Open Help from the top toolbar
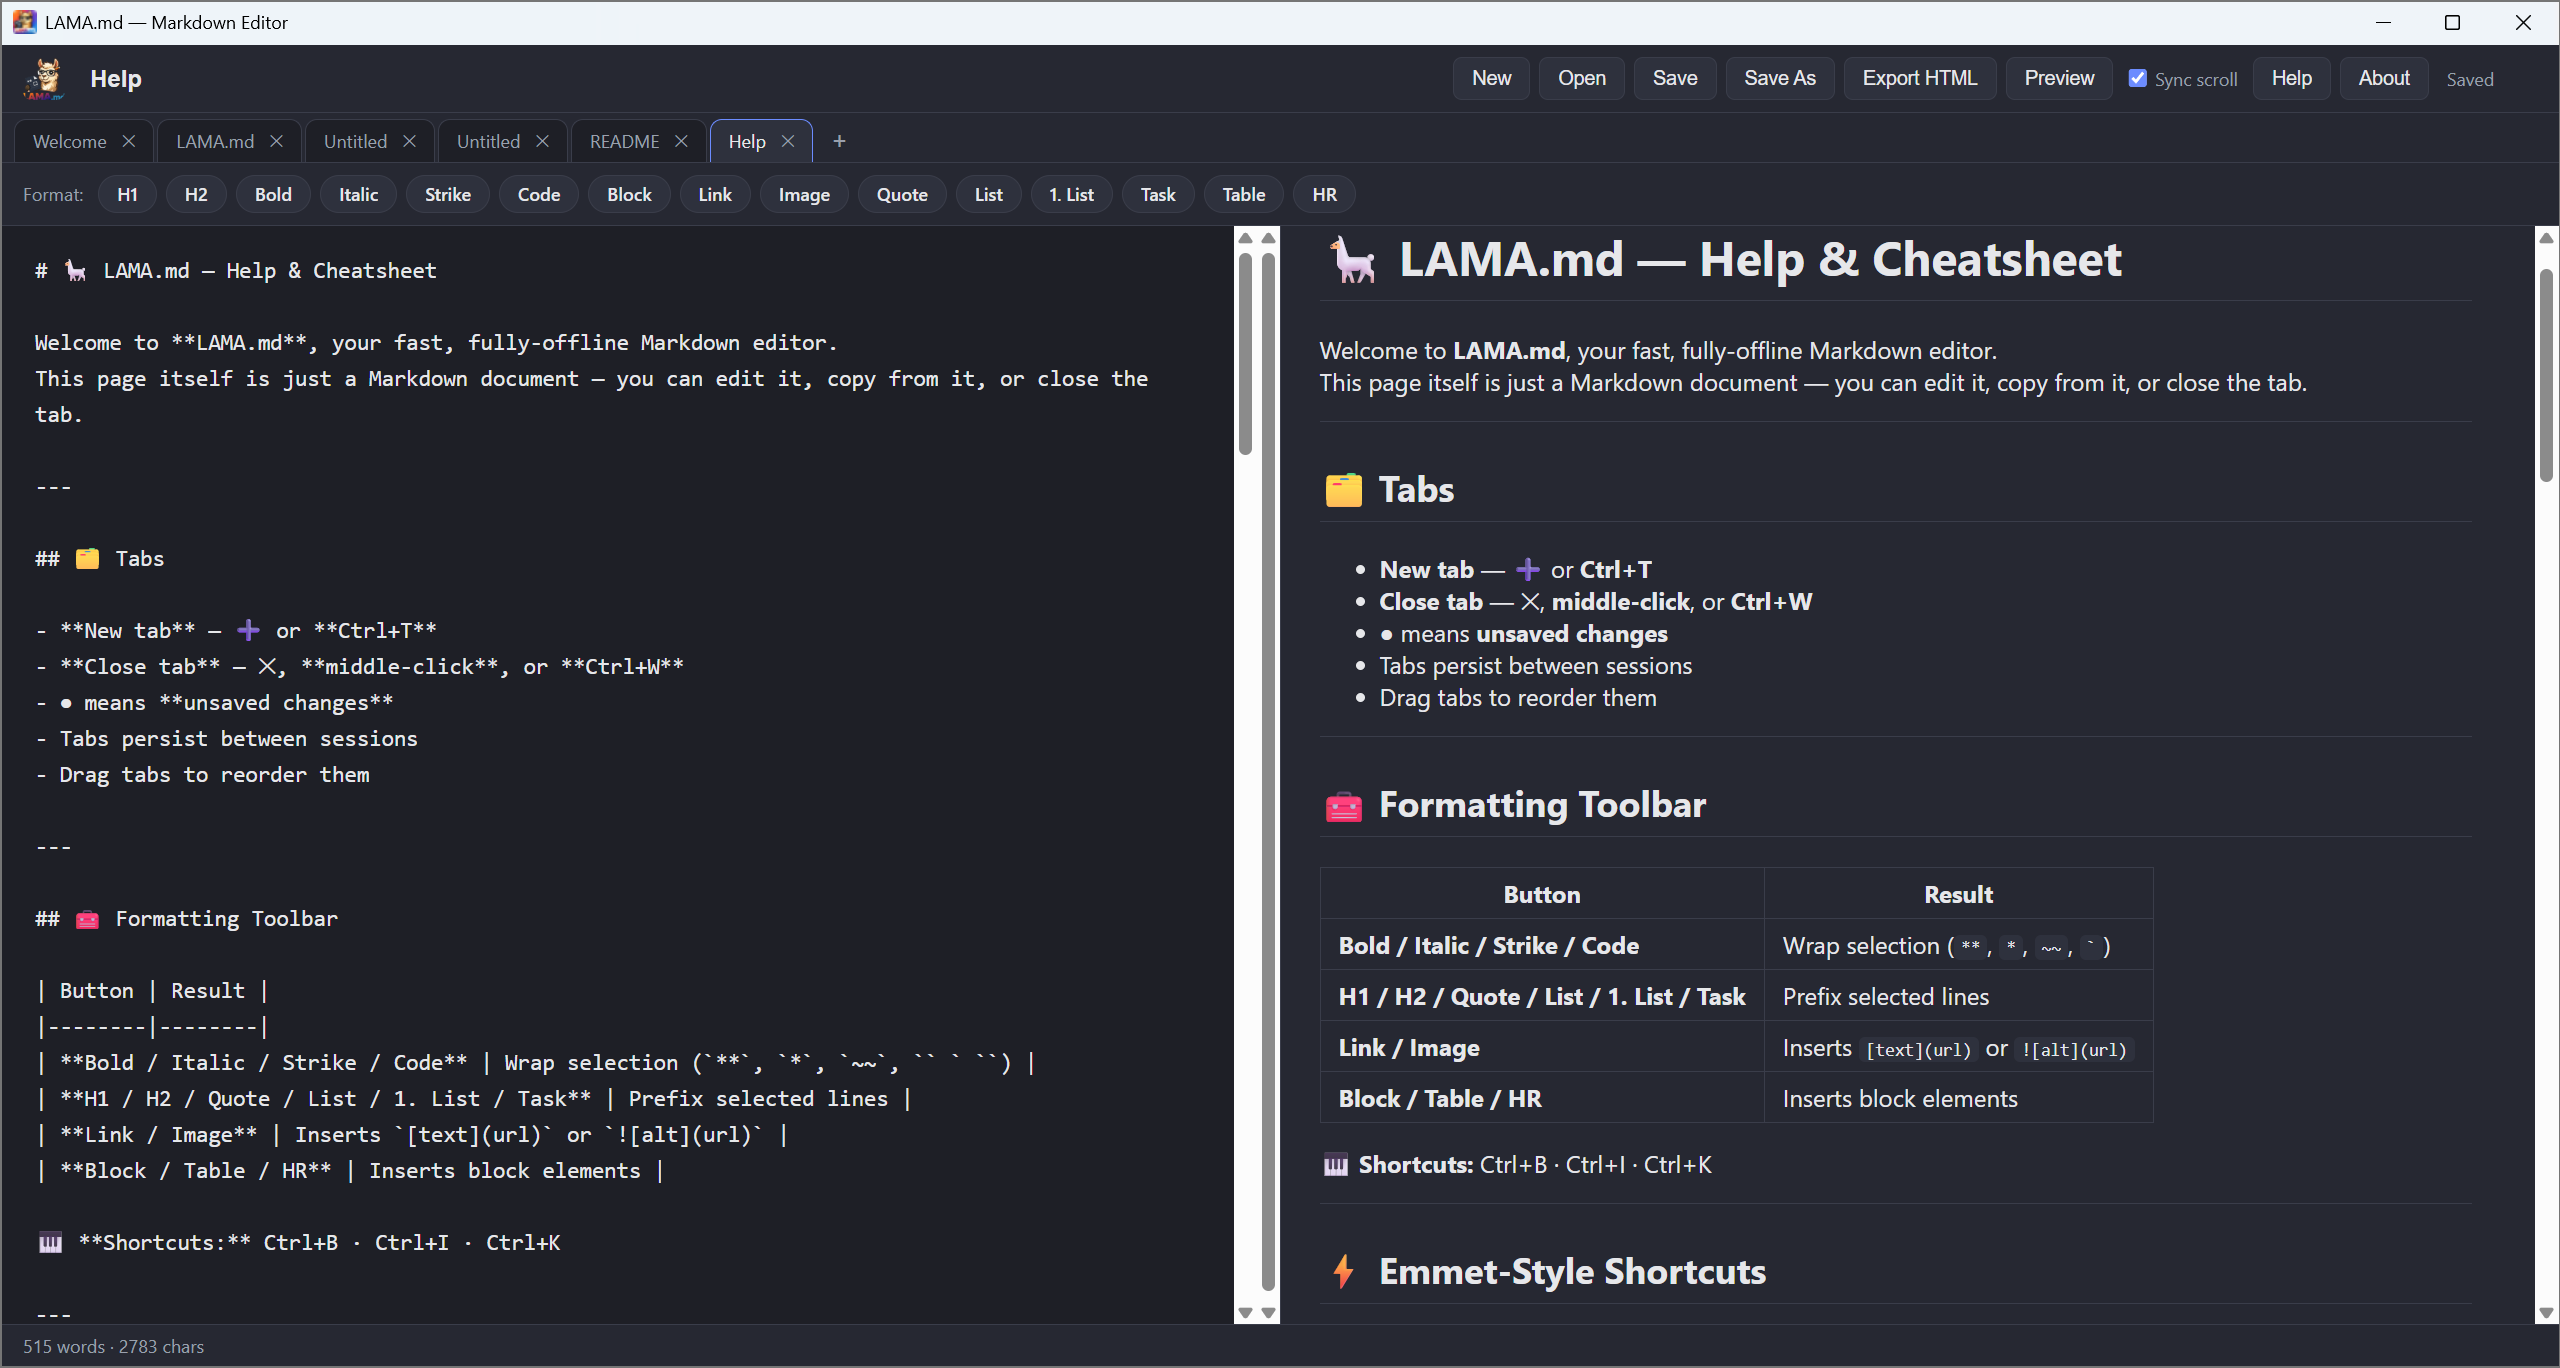Image resolution: width=2560 pixels, height=1368 pixels. (x=2291, y=78)
